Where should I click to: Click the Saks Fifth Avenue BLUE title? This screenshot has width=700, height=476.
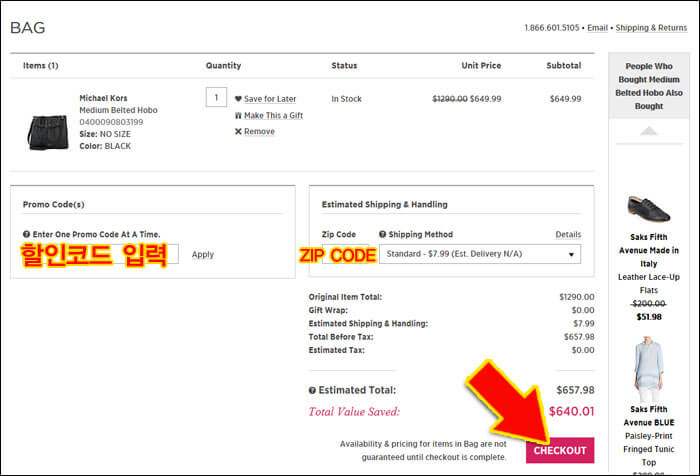click(649, 416)
